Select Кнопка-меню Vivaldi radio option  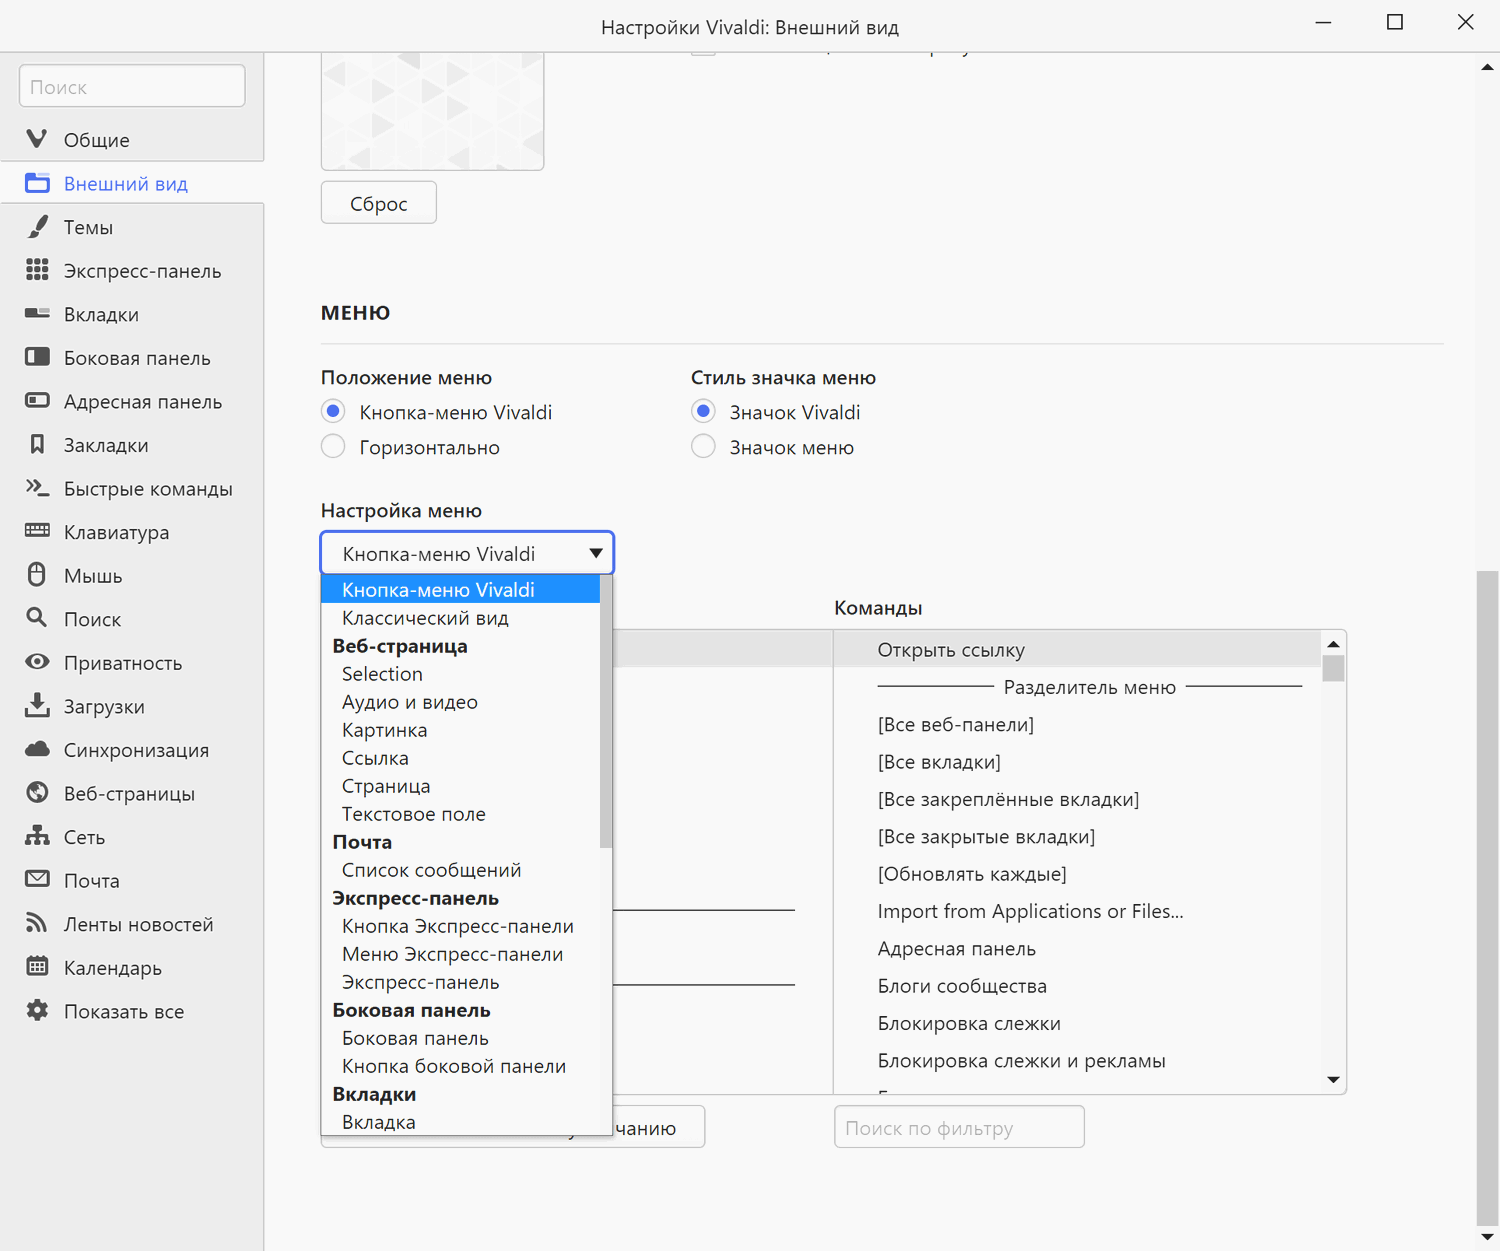[334, 412]
